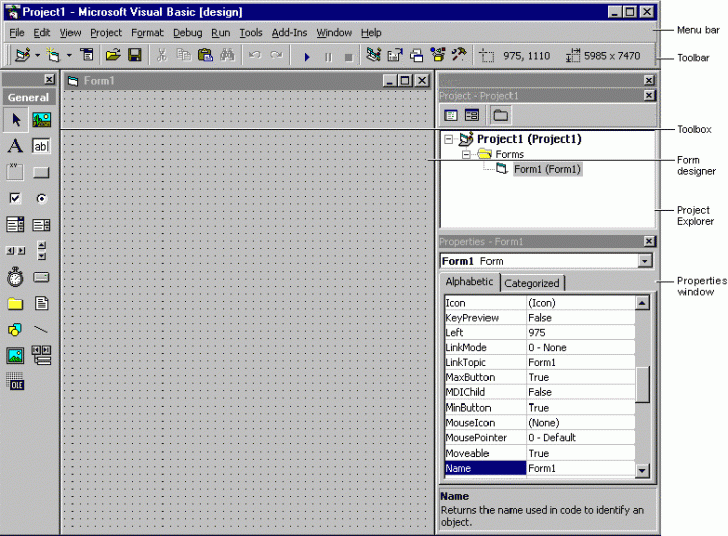Select the CheckBox control in the toolbox
Screen dimensions: 728x536
coord(16,198)
